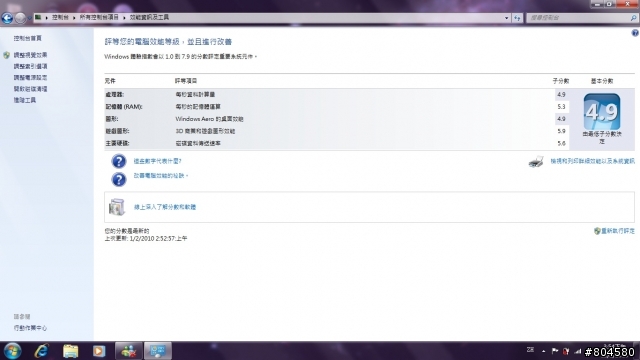Viewport: 640px width, 360px height.
Task: Go to 所有控制台項目 breadcrumb item
Action: pyautogui.click(x=99, y=18)
